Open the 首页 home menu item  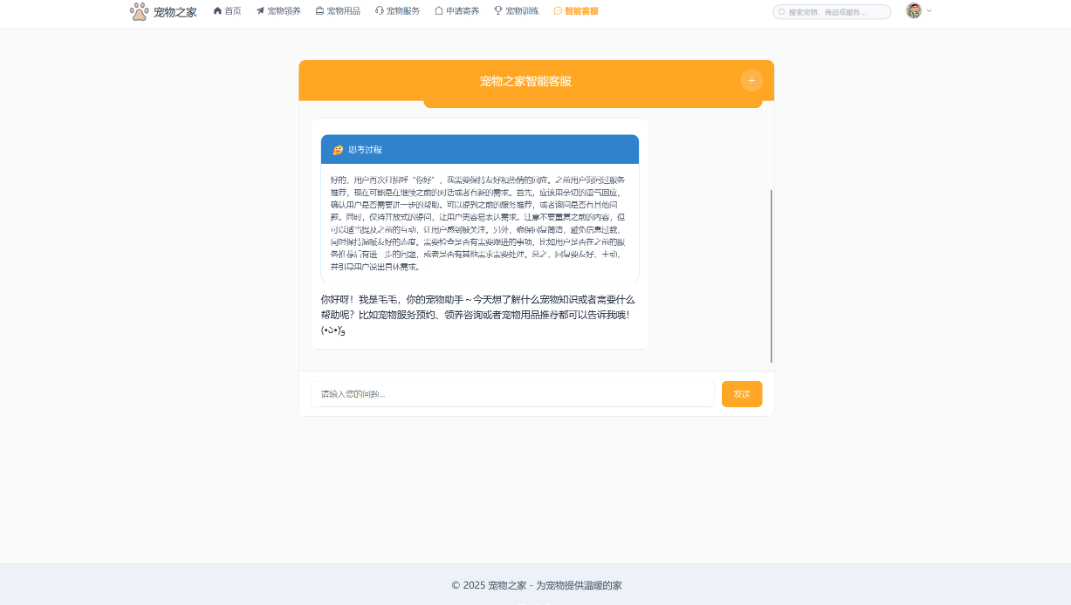pos(227,11)
